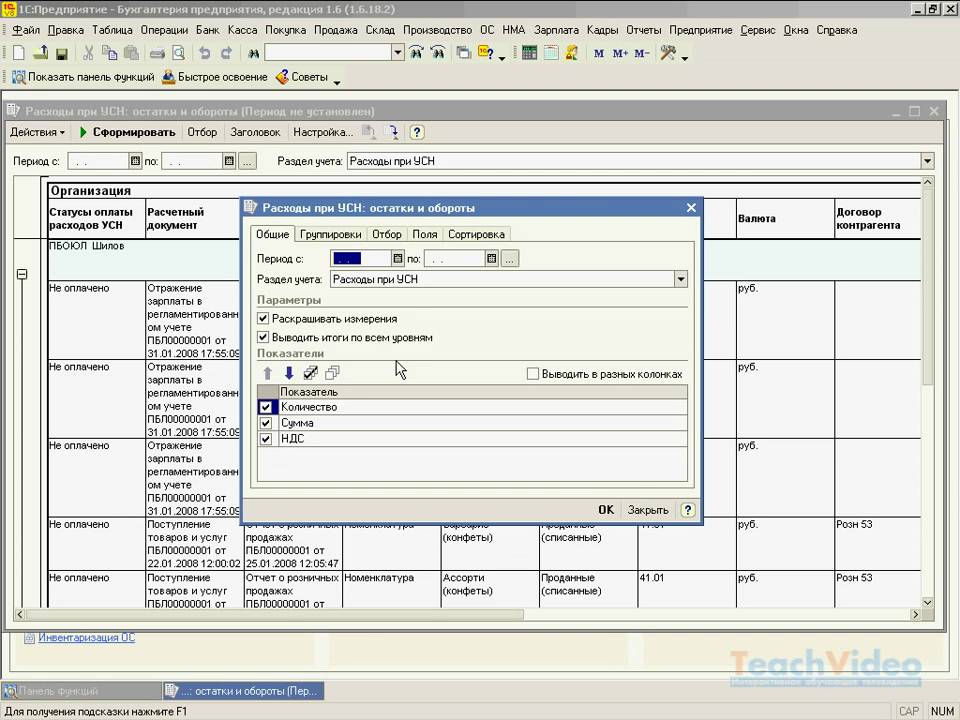The width and height of the screenshot is (960, 720).
Task: Click the Save diskette icon
Action: pyautogui.click(x=61, y=54)
